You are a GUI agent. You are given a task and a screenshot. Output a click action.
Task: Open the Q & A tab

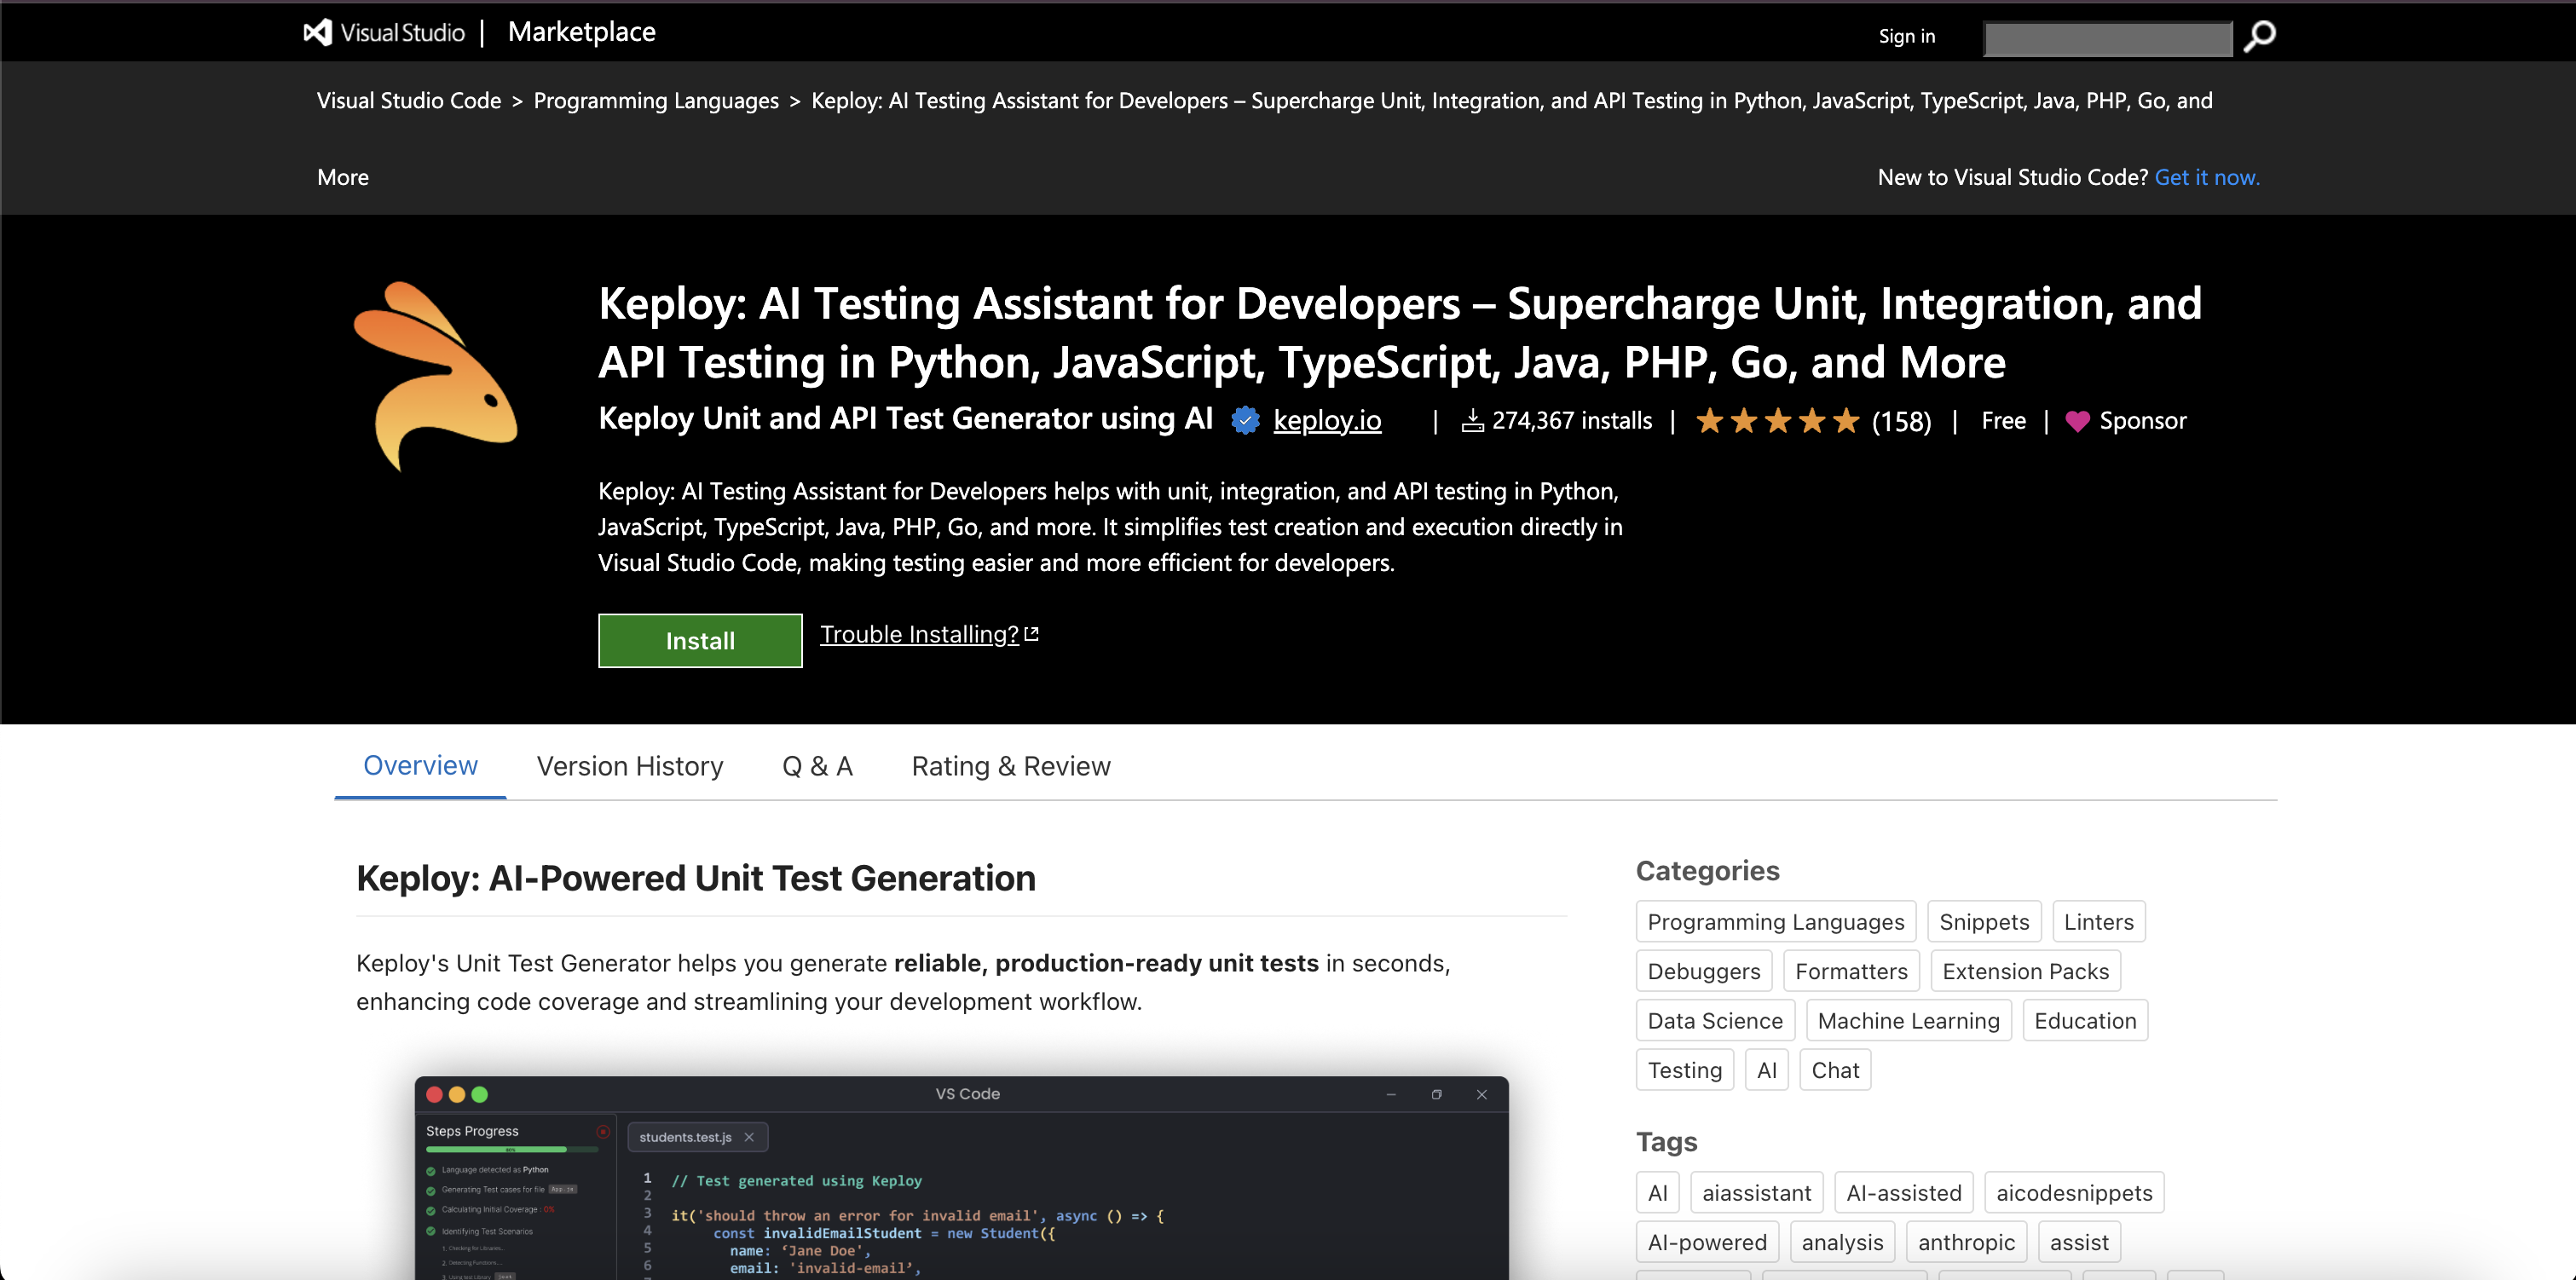[817, 766]
